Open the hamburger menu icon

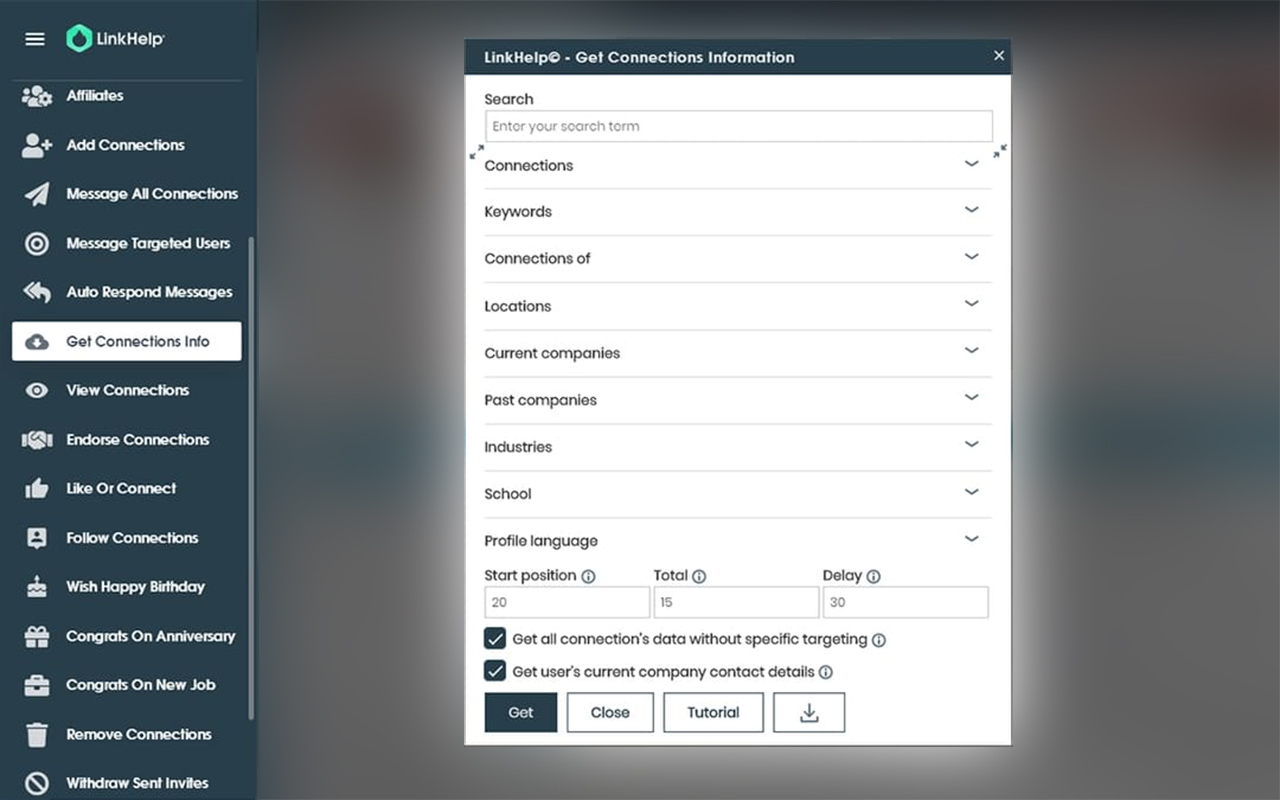coord(35,39)
